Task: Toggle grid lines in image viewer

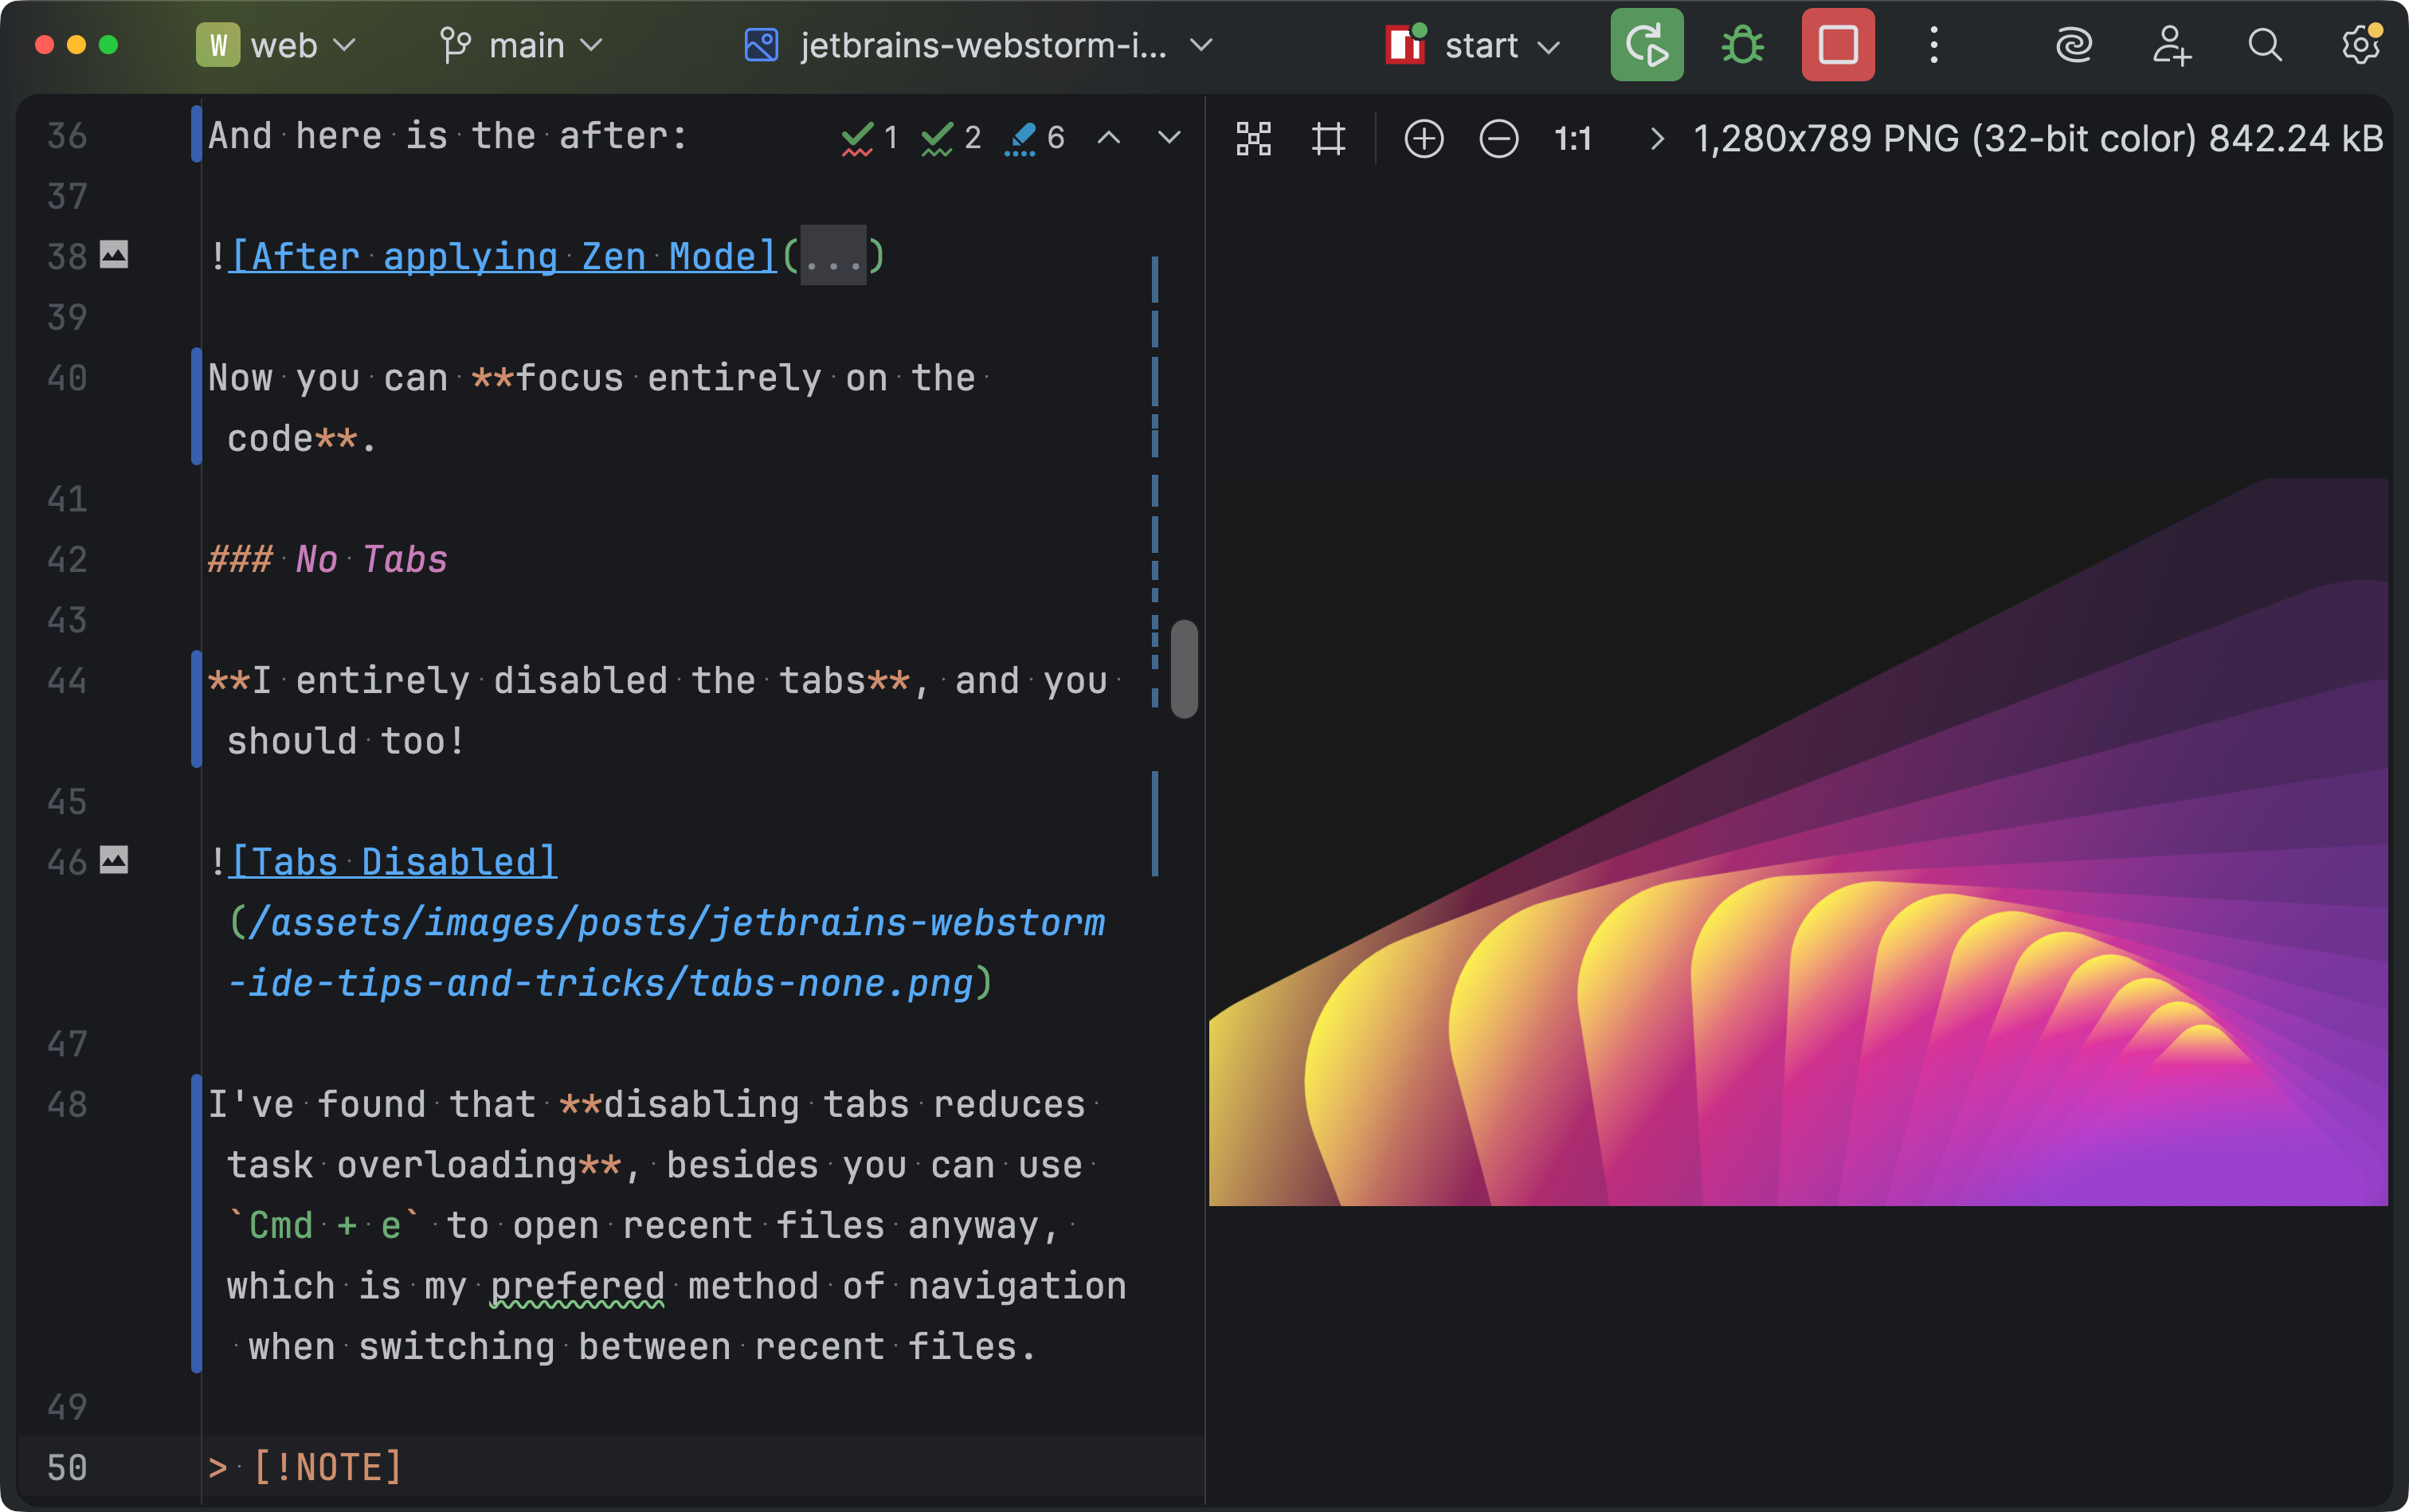Action: pyautogui.click(x=1328, y=138)
